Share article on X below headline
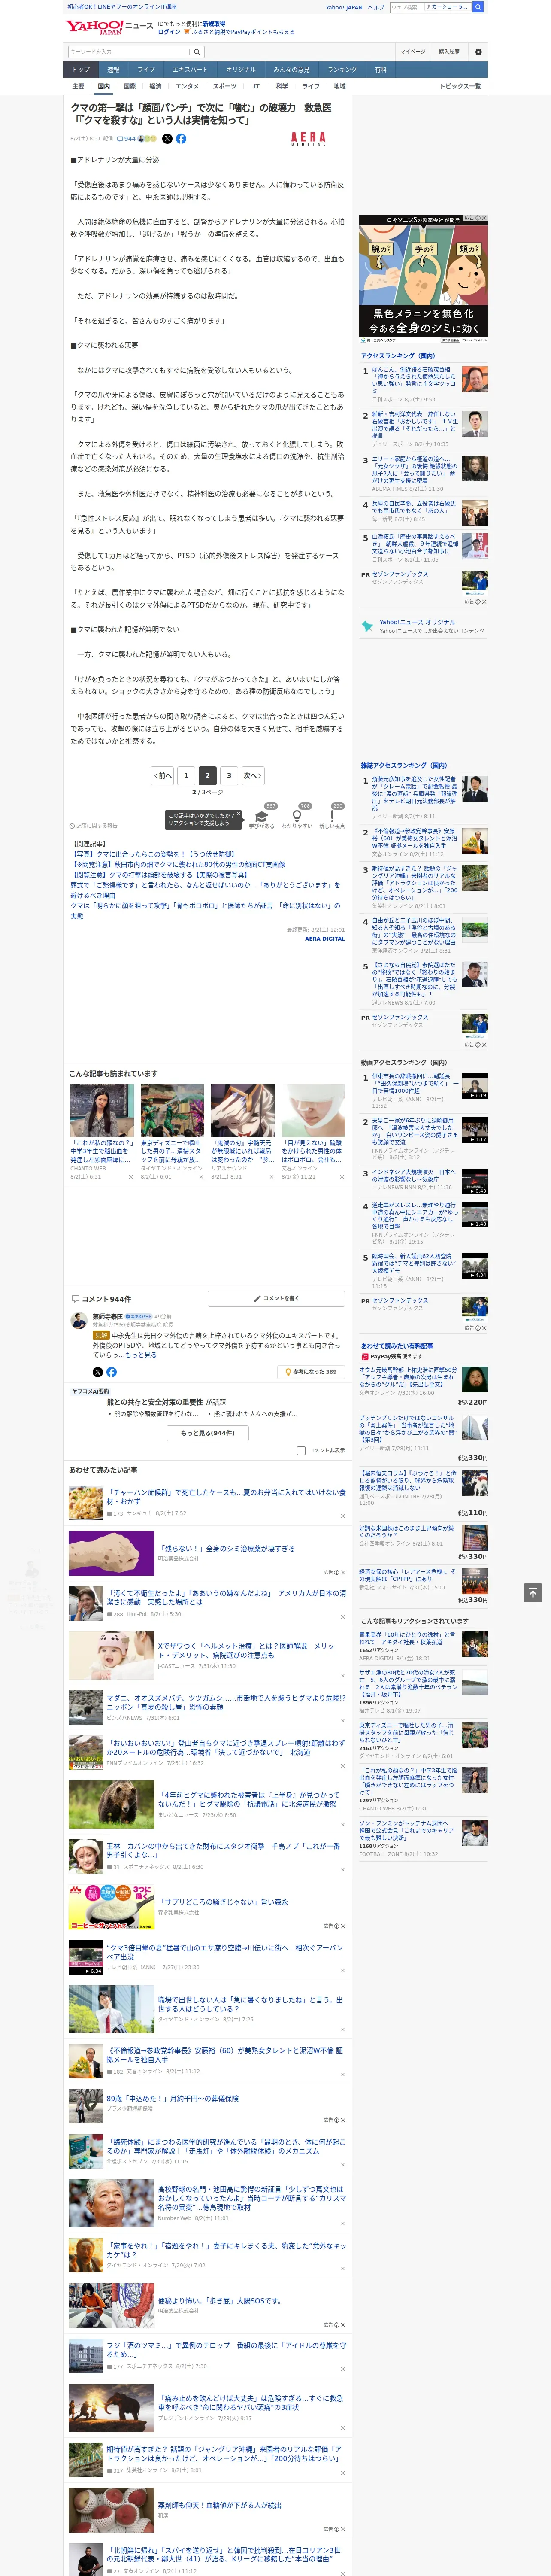Screen dimensions: 551x2576 [x=167, y=139]
